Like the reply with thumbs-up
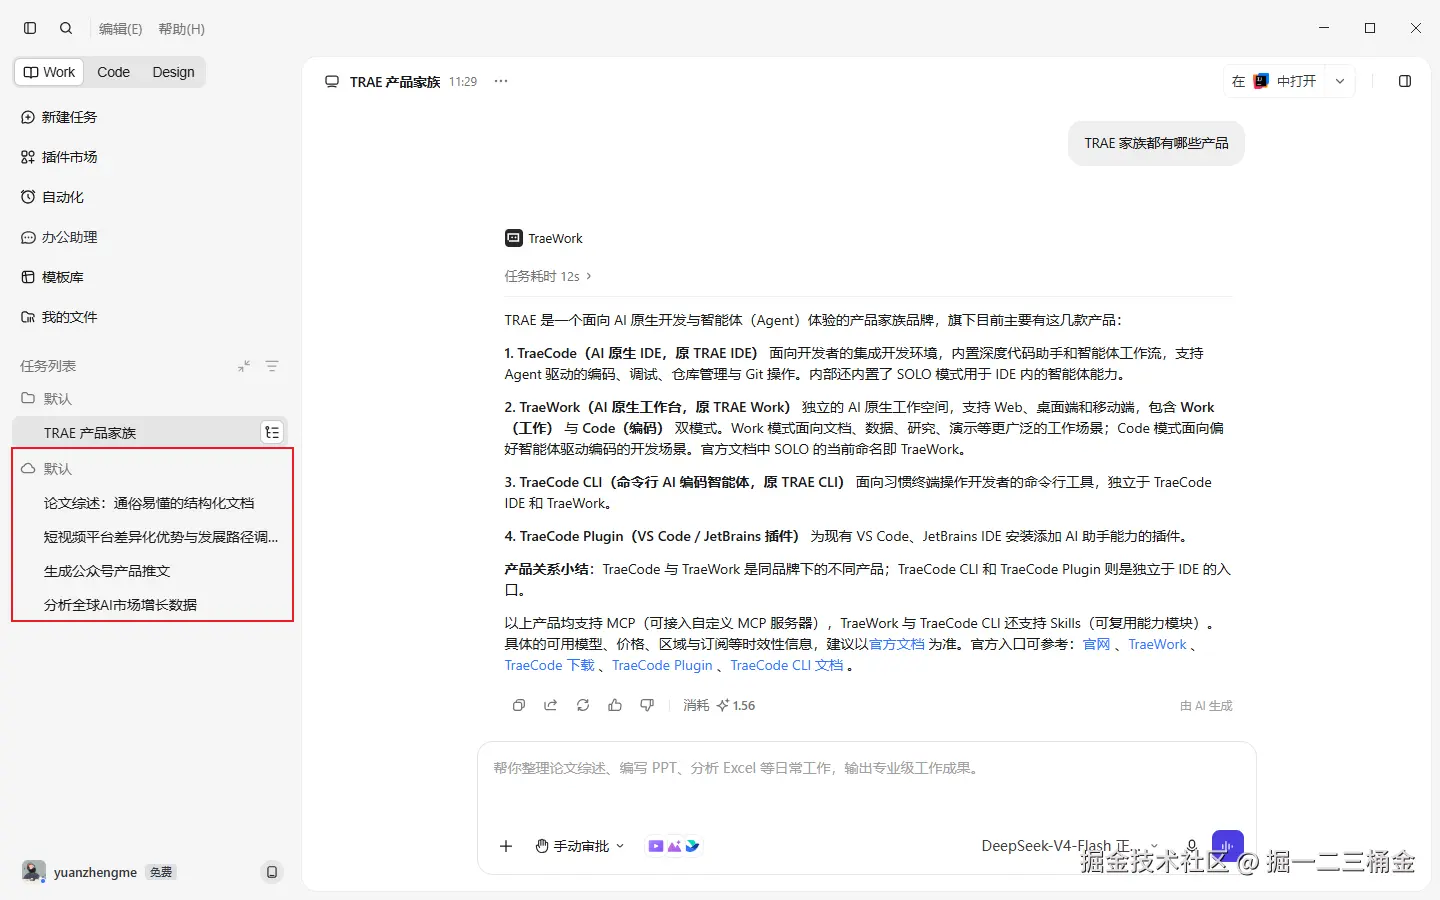This screenshot has height=900, width=1440. tap(615, 705)
